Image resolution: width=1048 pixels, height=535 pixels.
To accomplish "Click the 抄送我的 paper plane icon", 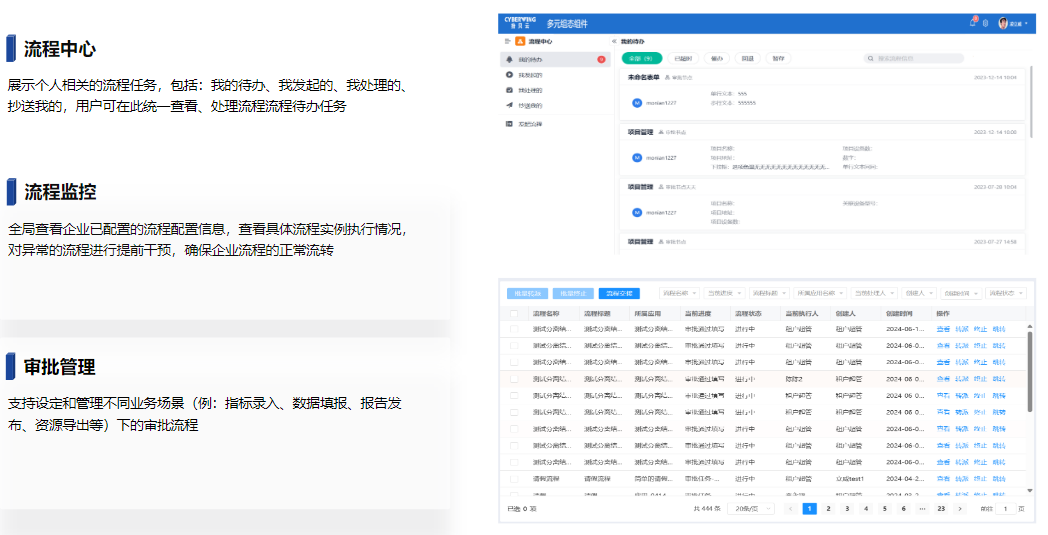I will tap(510, 105).
